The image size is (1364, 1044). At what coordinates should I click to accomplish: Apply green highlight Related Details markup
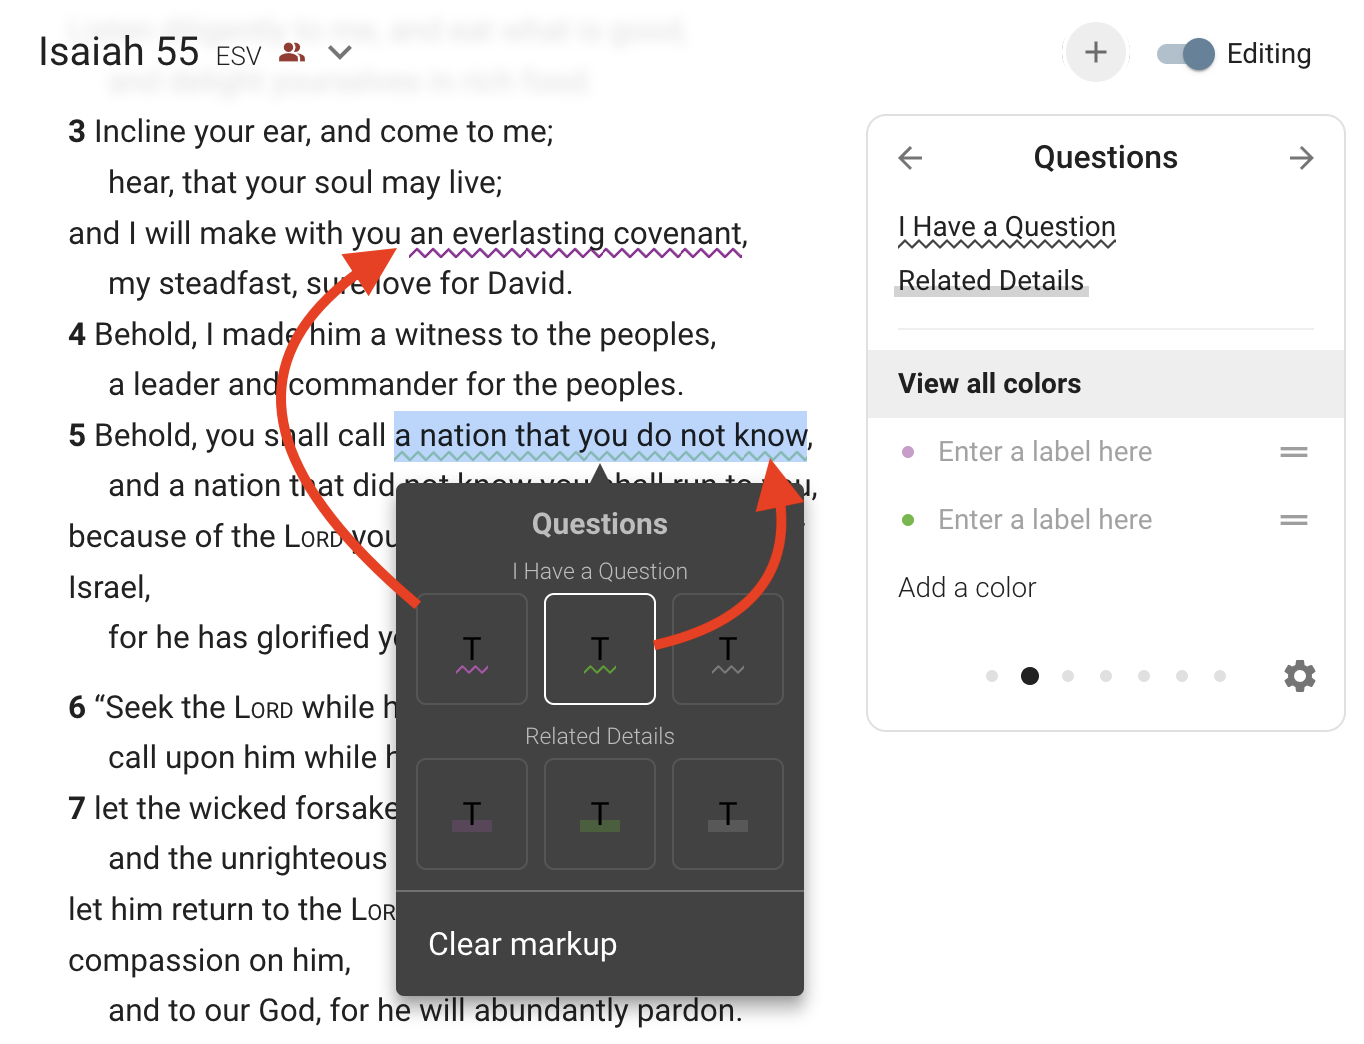point(600,814)
